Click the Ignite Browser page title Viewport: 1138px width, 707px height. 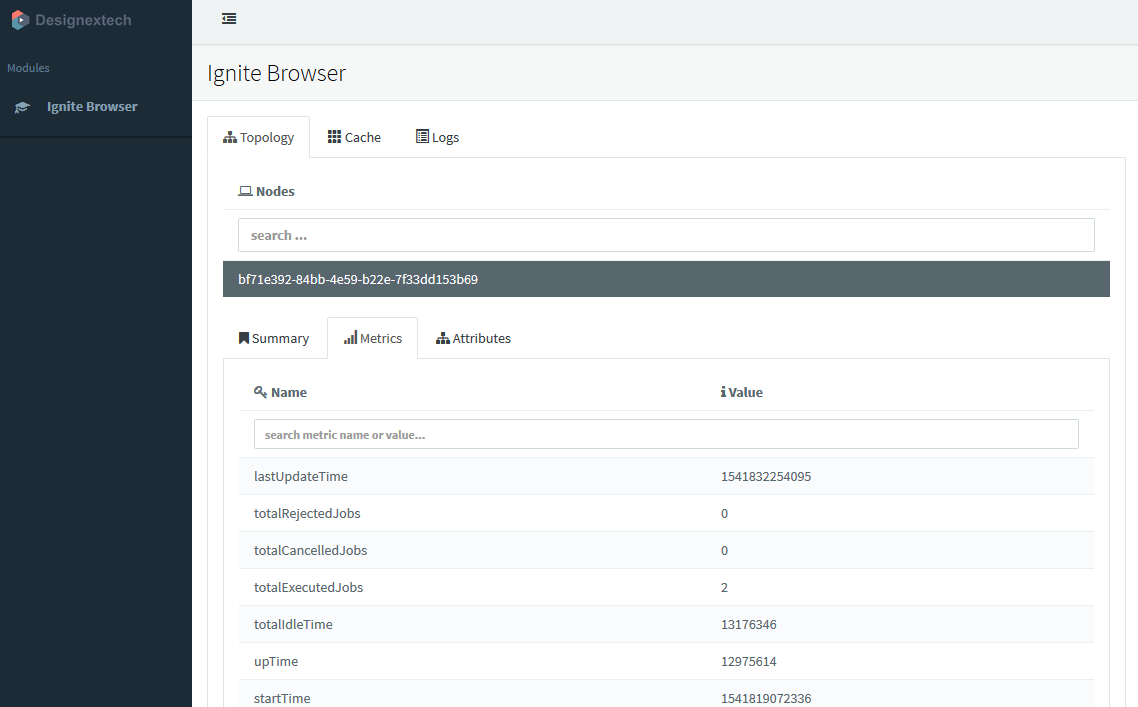click(277, 73)
